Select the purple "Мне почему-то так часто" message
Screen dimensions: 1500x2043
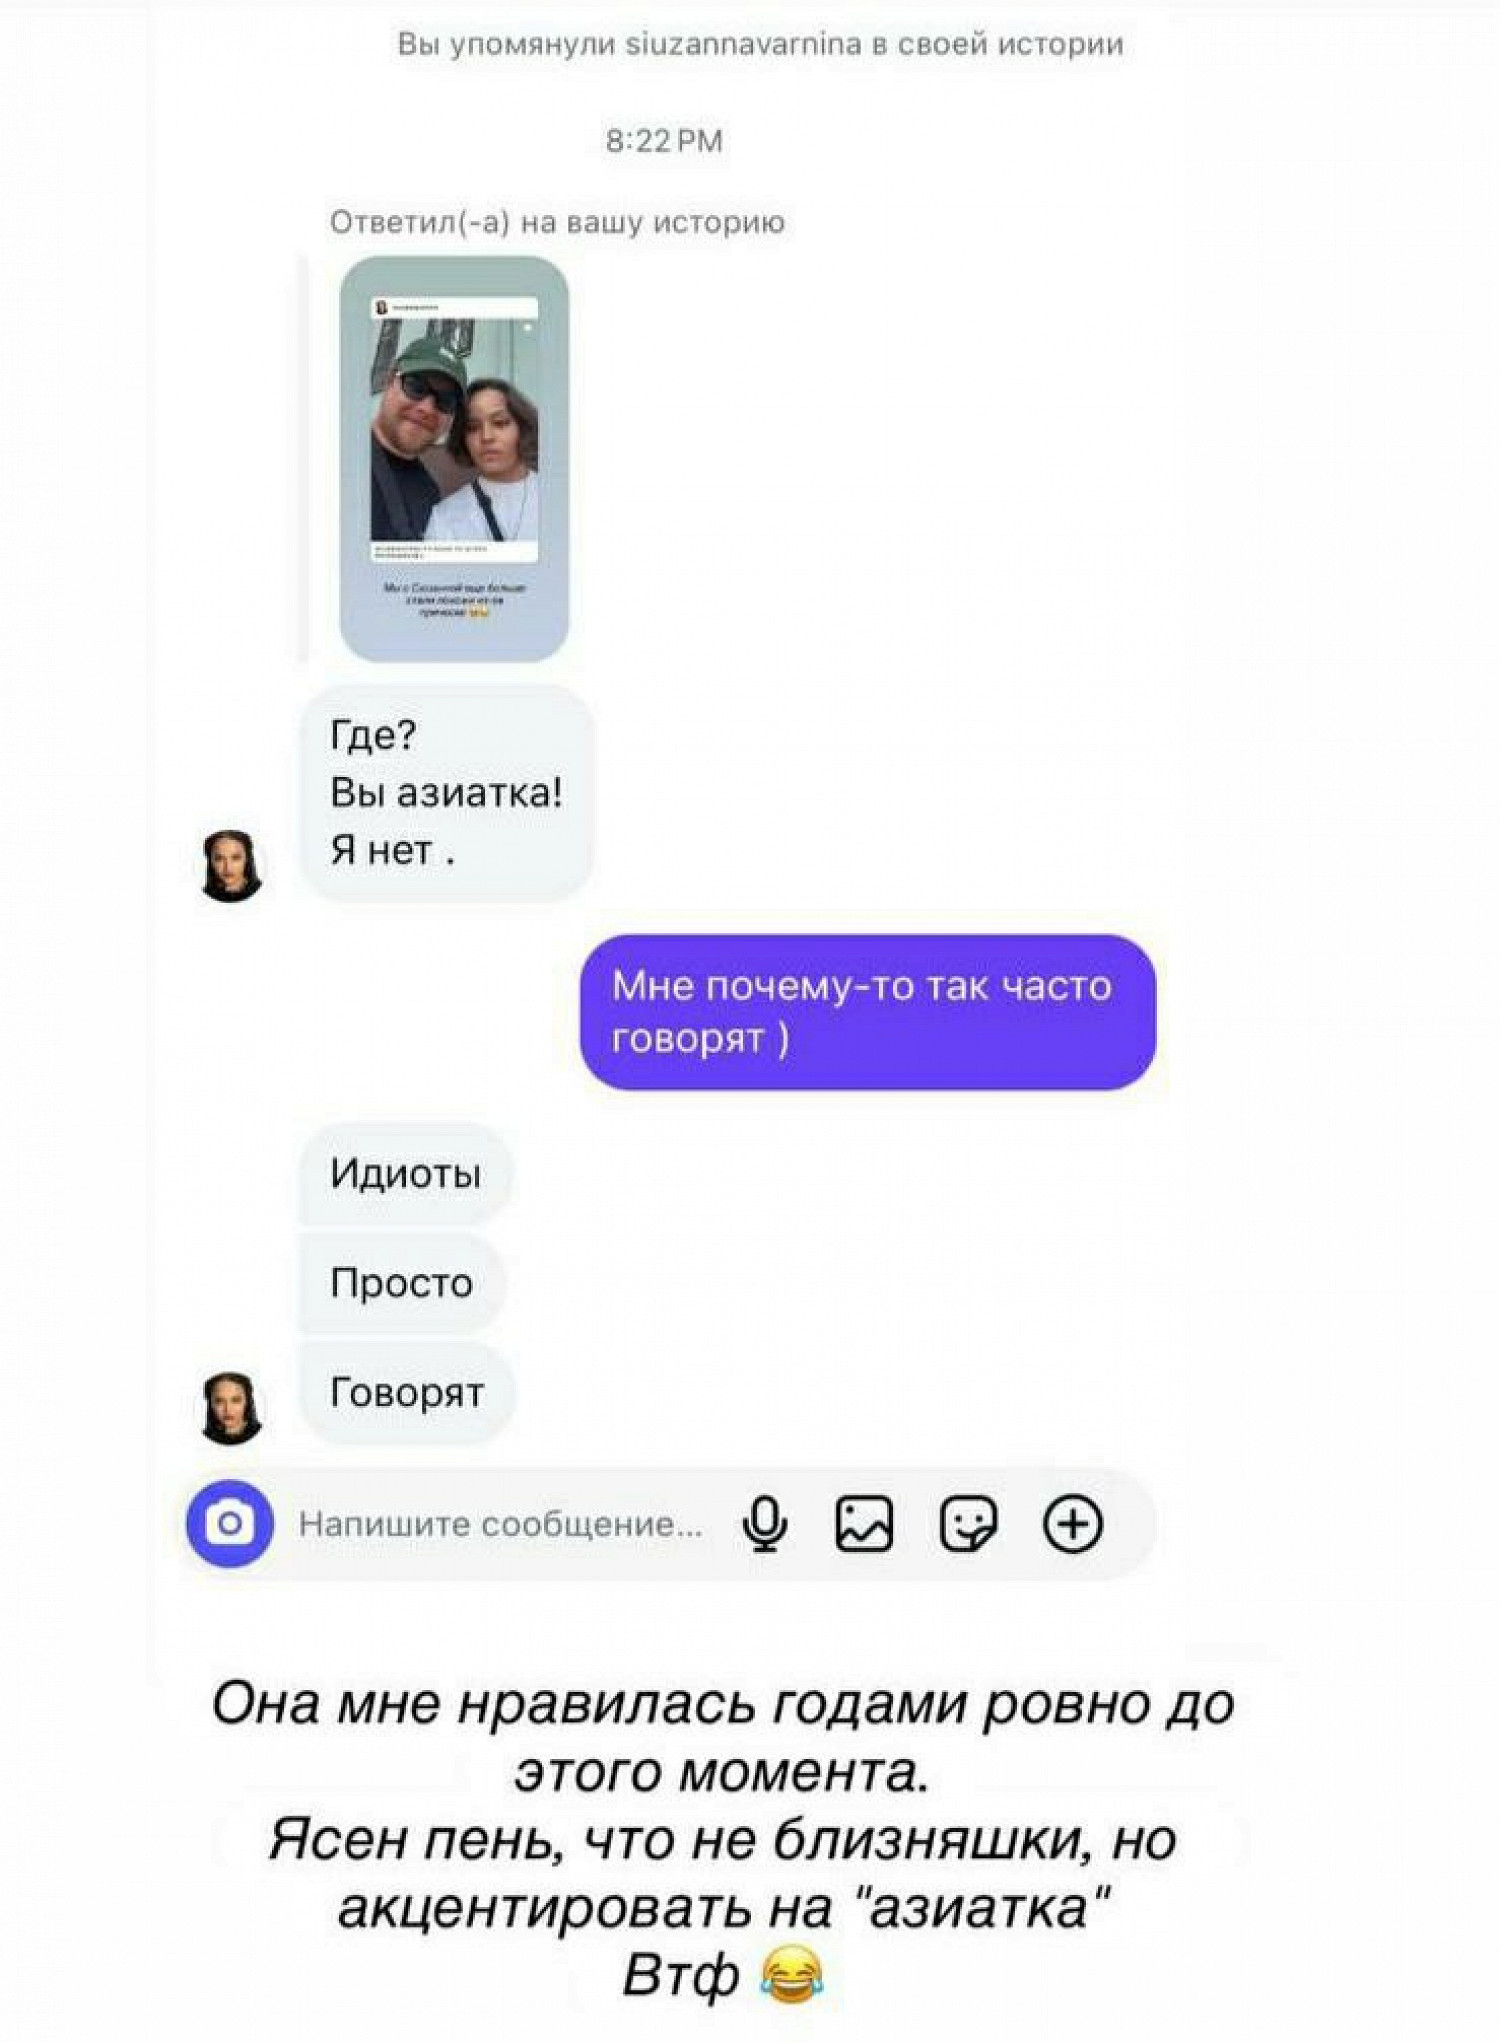click(868, 1012)
